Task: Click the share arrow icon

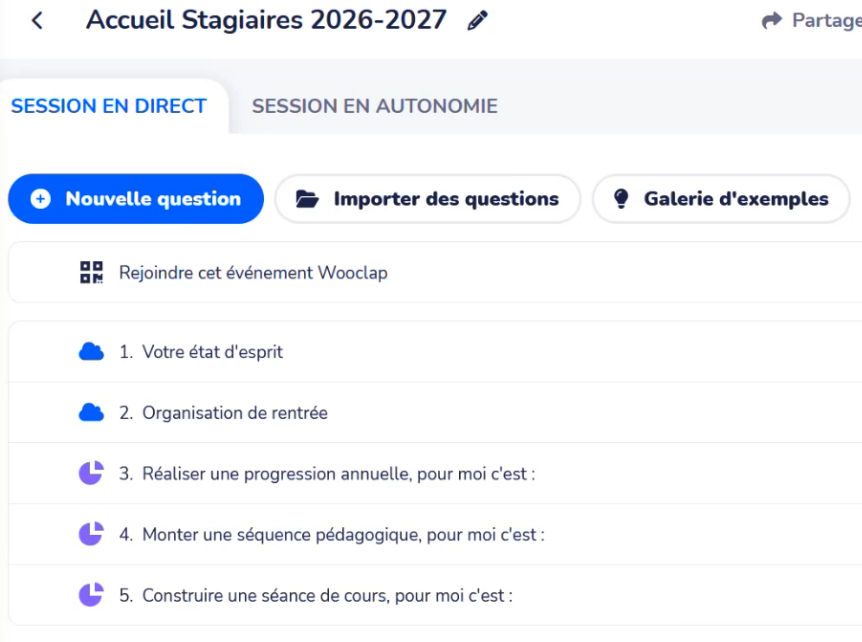Action: click(x=772, y=20)
